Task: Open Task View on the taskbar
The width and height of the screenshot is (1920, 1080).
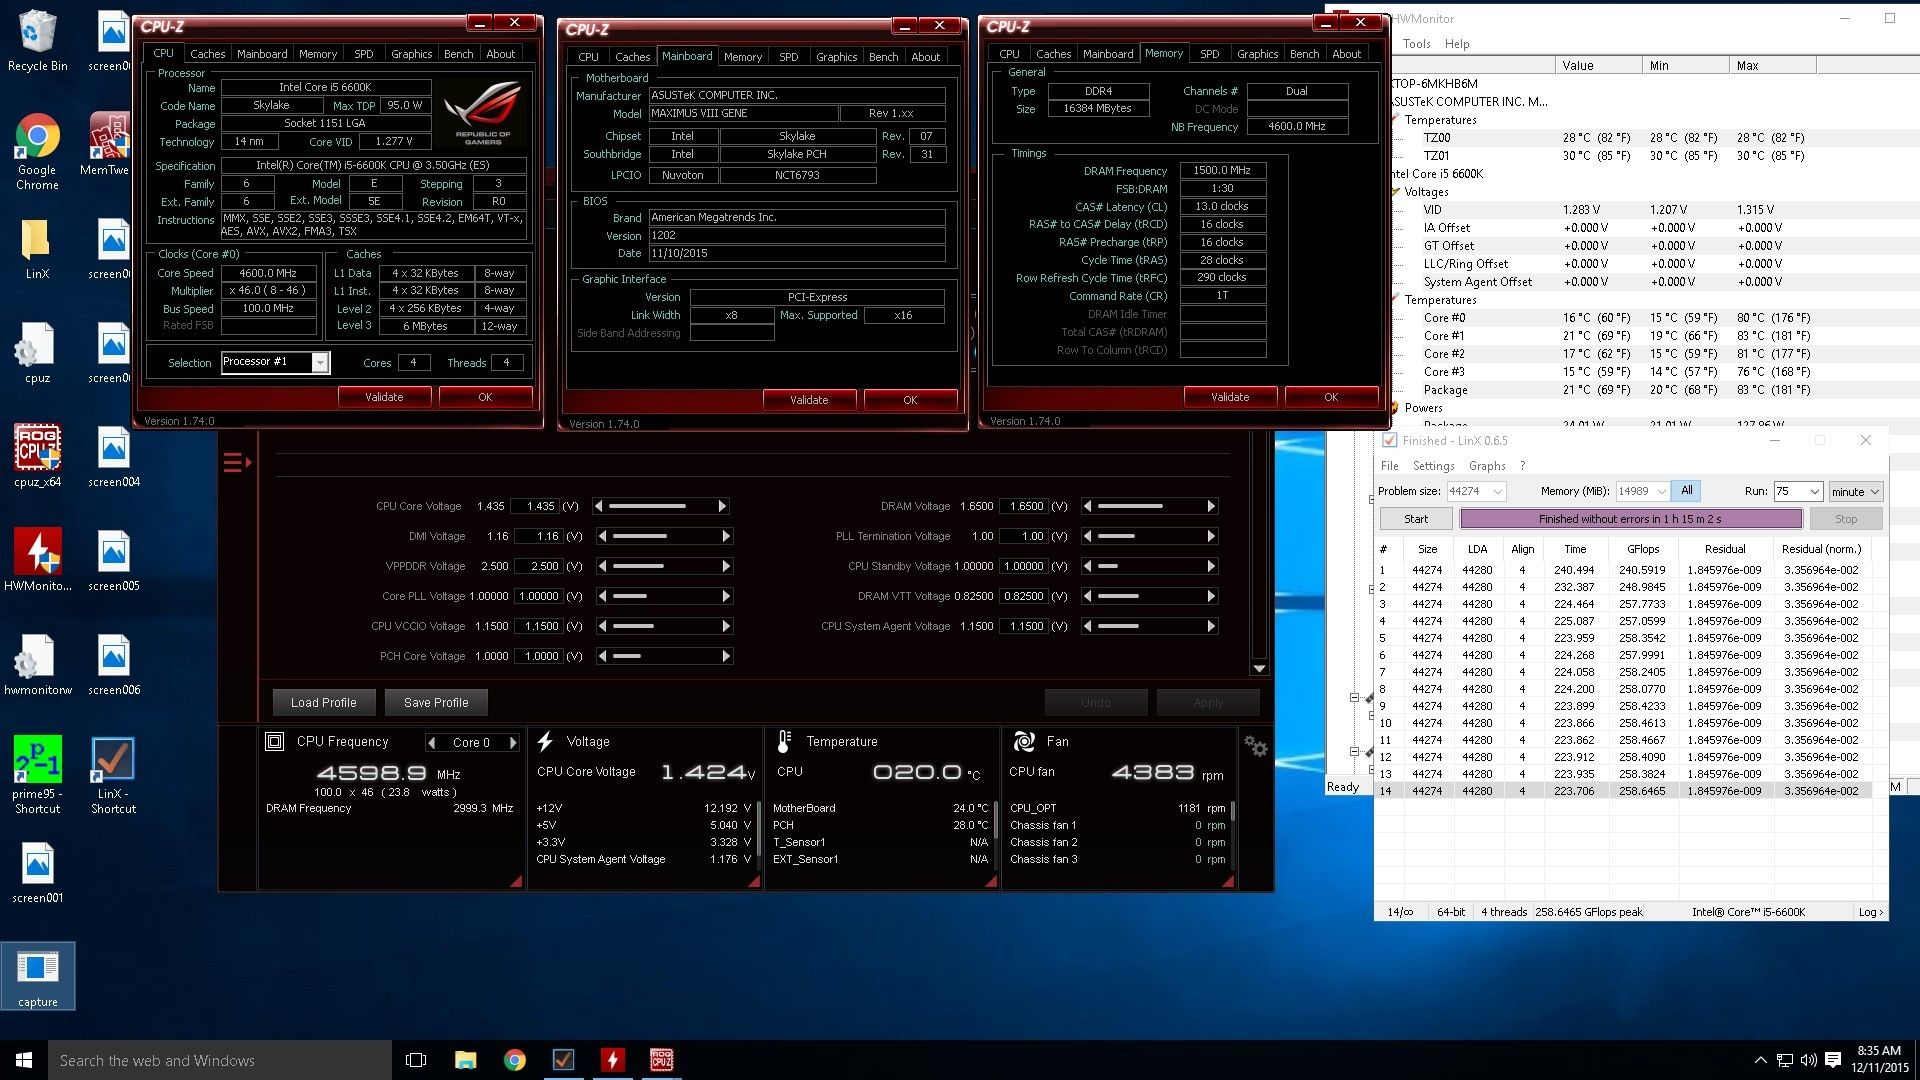Action: click(416, 1060)
